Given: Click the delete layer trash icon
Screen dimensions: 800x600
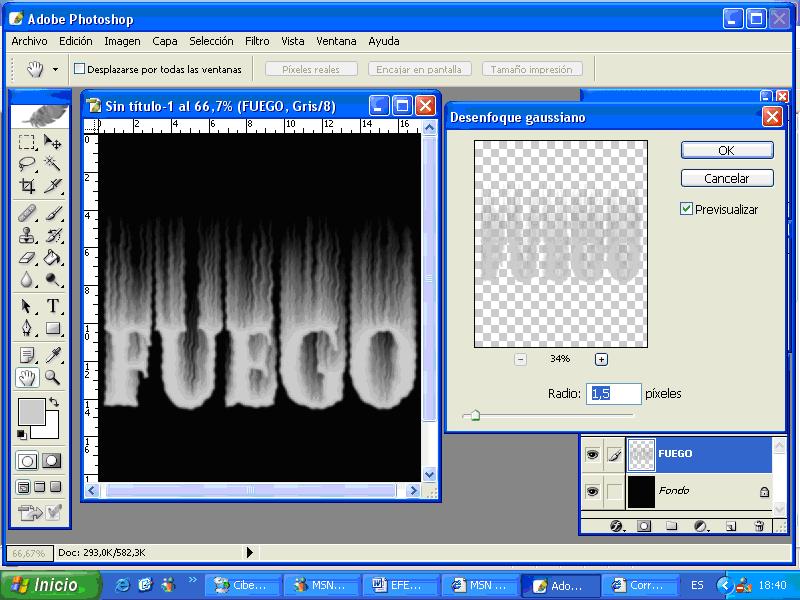Looking at the screenshot, I should click(x=759, y=525).
